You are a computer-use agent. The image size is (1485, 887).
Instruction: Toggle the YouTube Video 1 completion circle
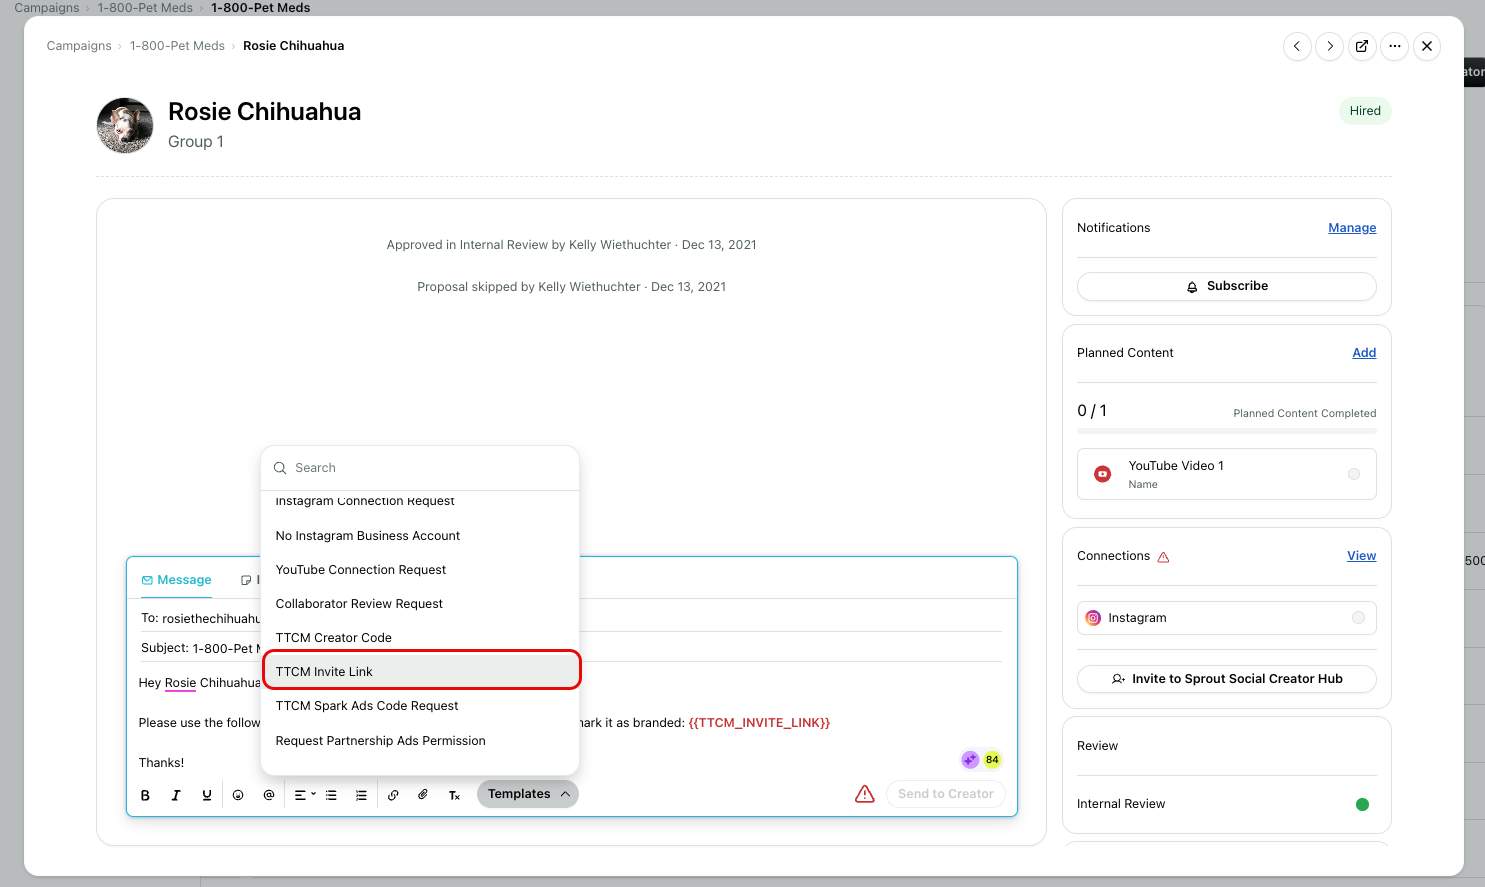(x=1354, y=474)
